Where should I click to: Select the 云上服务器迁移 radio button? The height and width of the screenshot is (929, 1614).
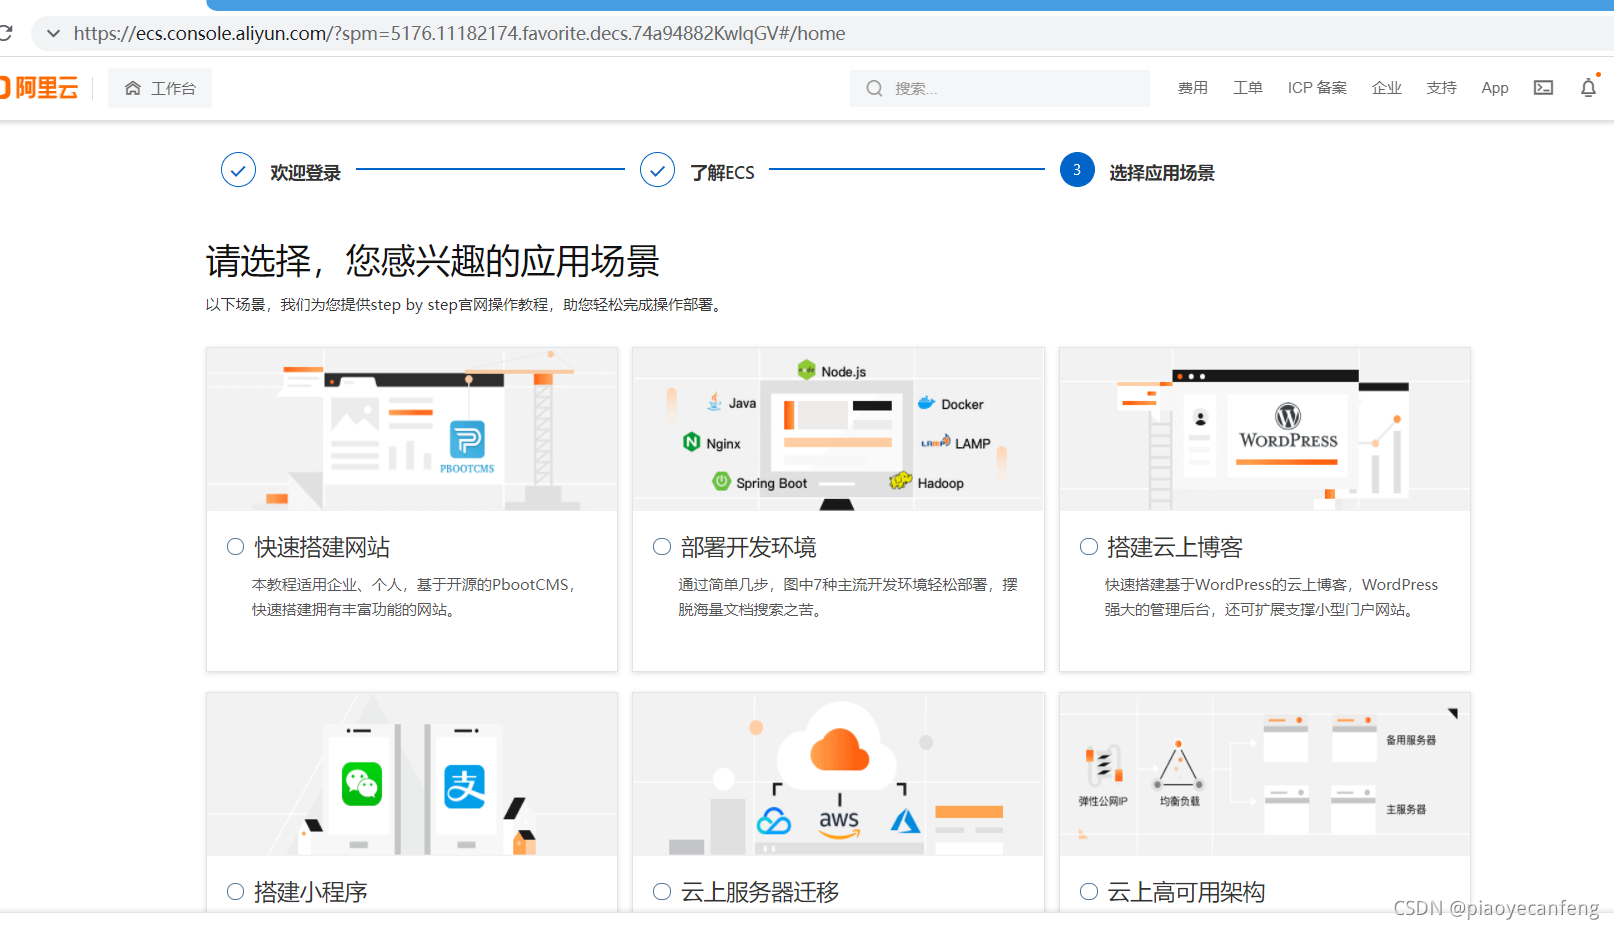[661, 892]
